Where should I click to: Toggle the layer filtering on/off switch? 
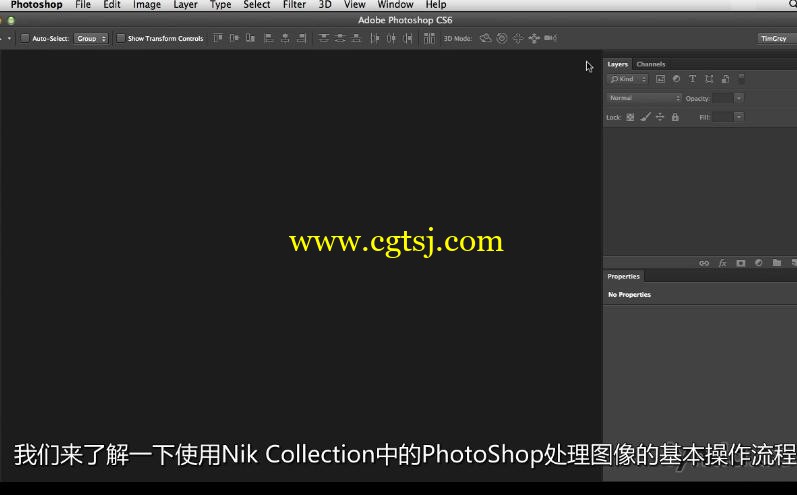point(741,79)
